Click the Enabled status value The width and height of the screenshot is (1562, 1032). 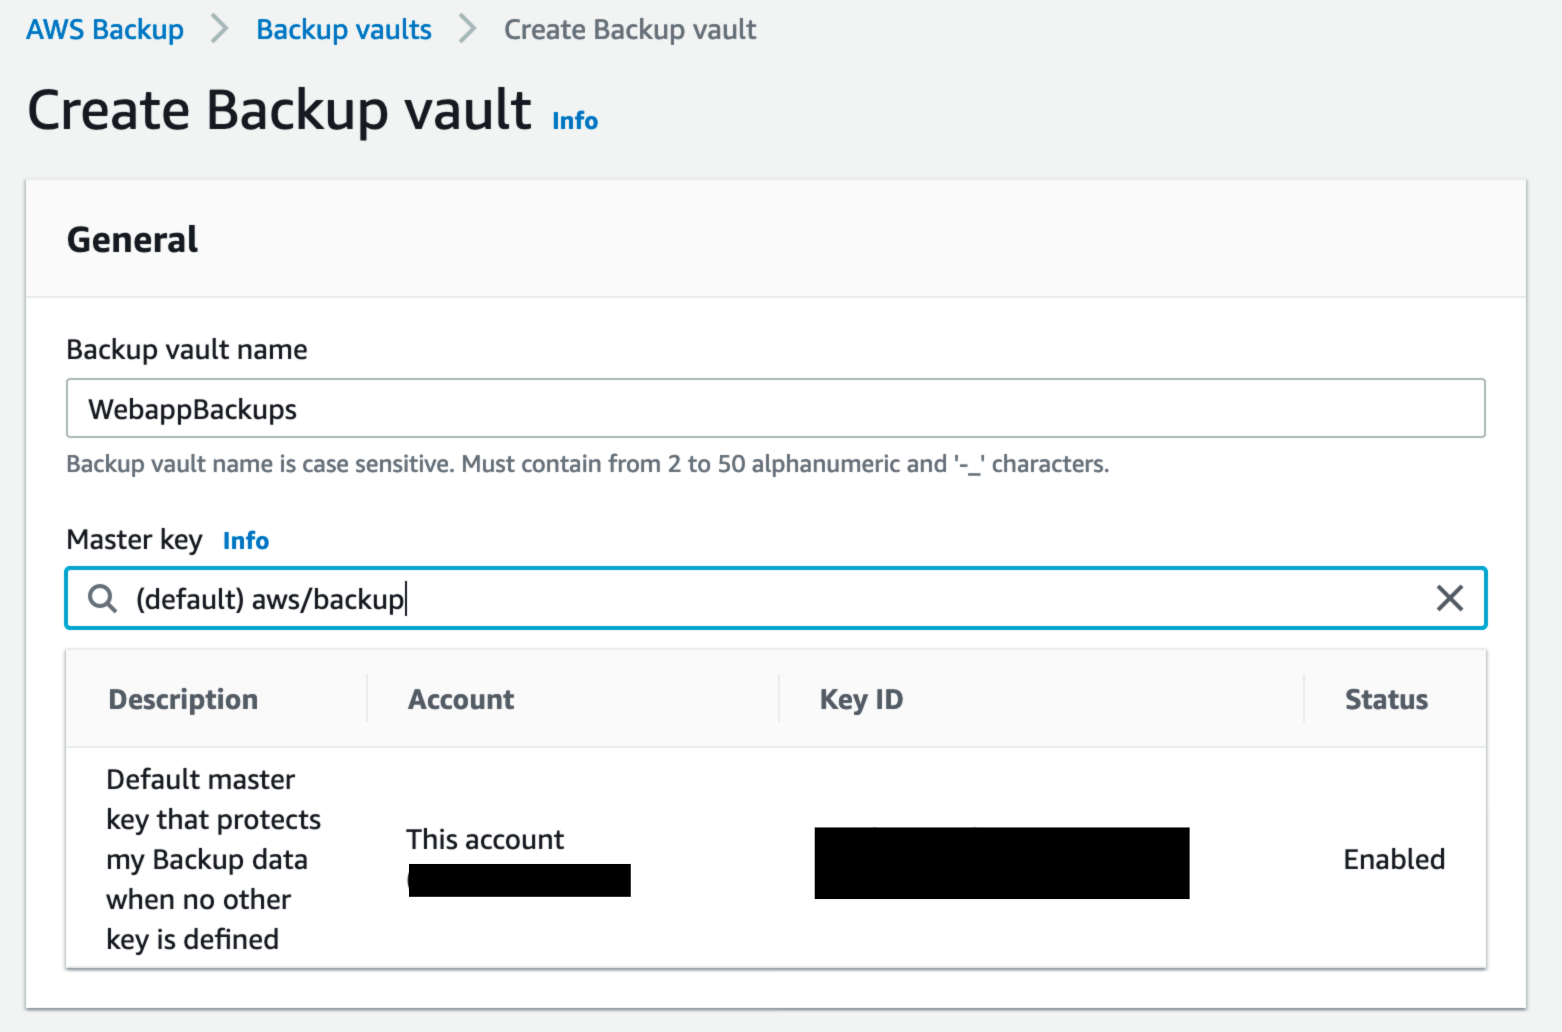[1394, 859]
